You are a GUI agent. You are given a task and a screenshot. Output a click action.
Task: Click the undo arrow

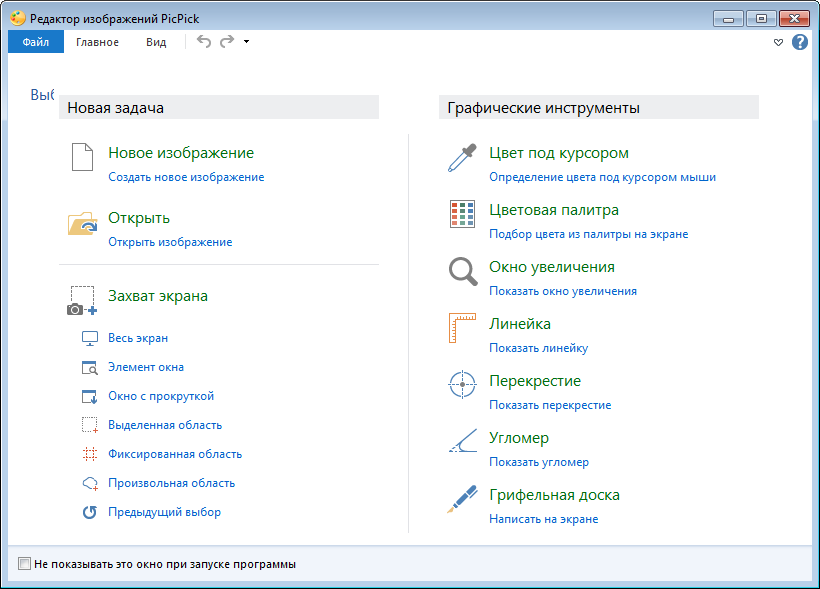coord(203,41)
